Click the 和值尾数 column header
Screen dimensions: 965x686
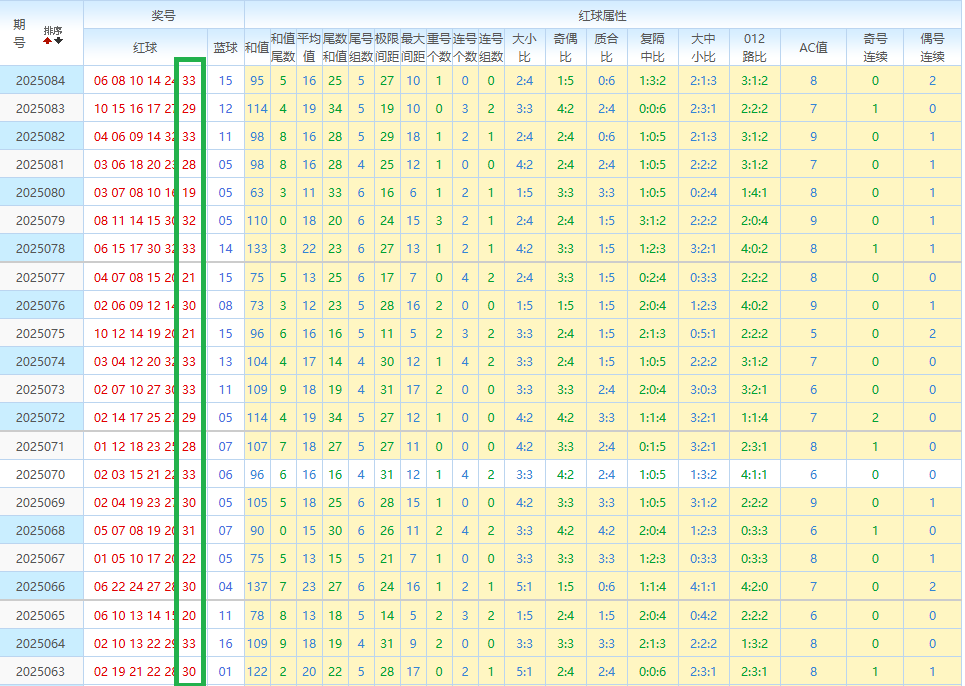click(x=282, y=47)
